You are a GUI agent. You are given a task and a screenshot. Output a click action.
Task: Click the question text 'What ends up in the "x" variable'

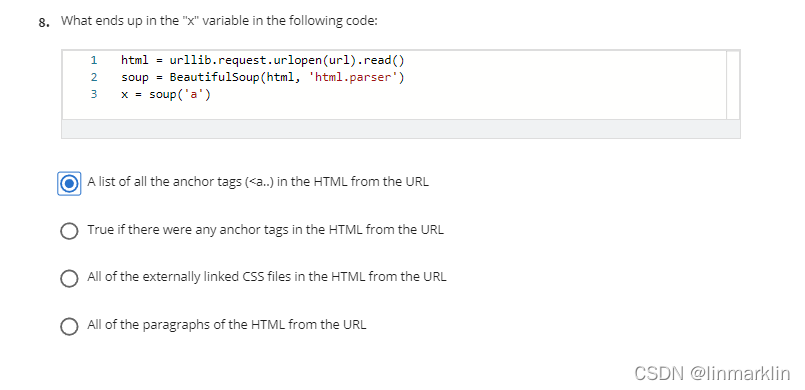point(219,21)
